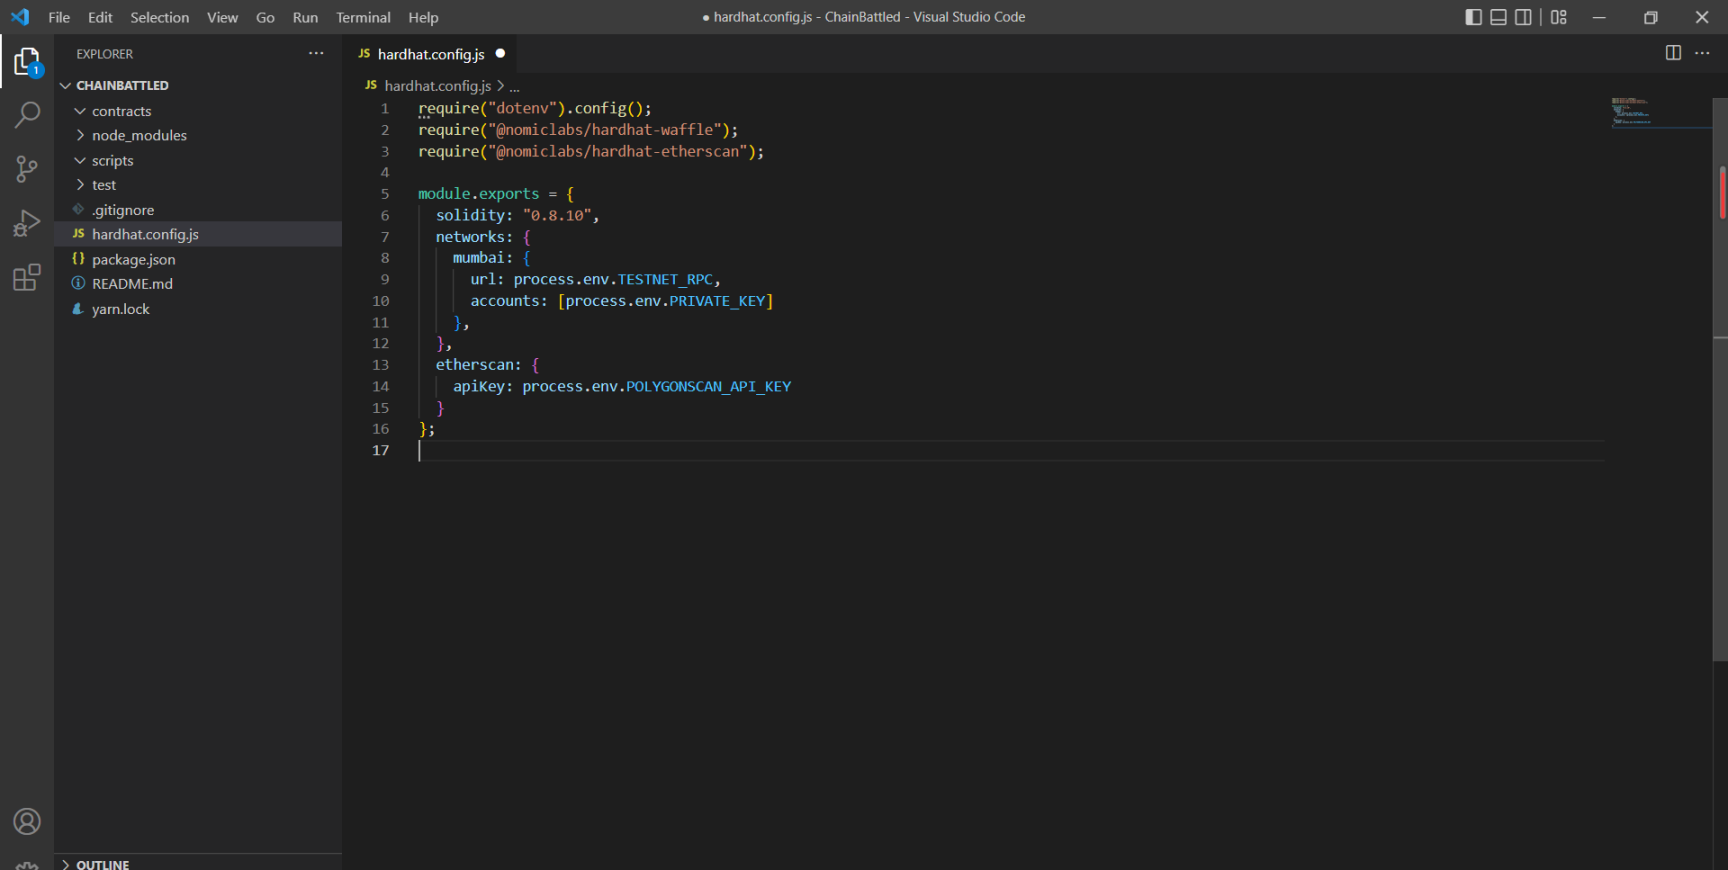The image size is (1728, 870).
Task: Open README.md in the file tree
Action: (x=132, y=284)
